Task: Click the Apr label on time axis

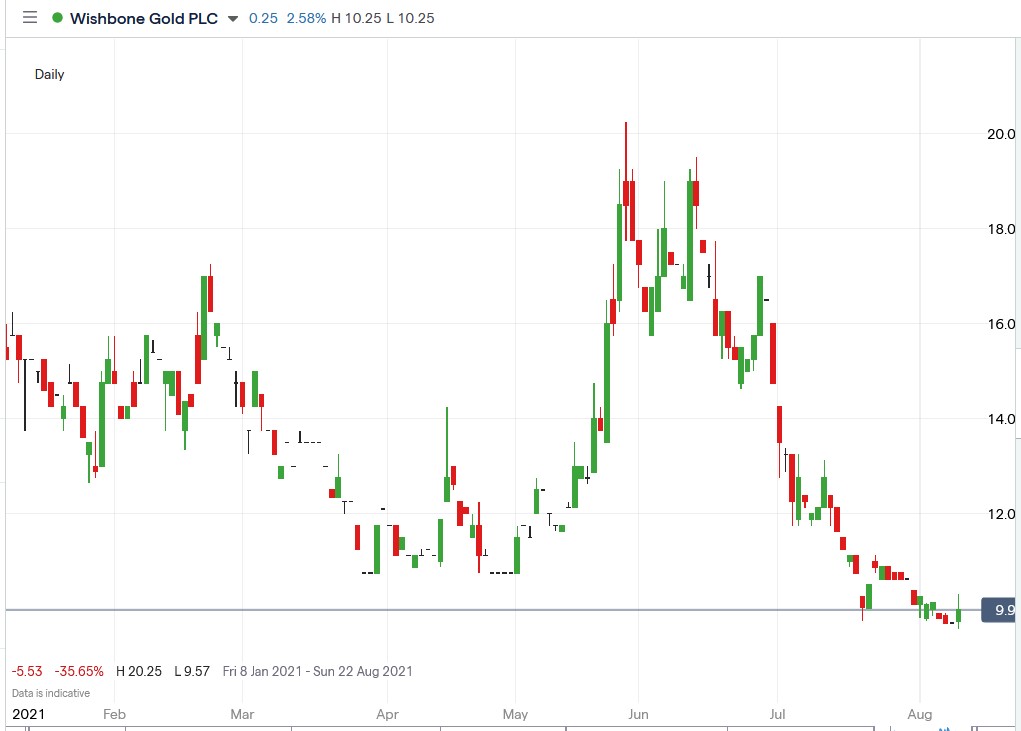Action: click(387, 714)
